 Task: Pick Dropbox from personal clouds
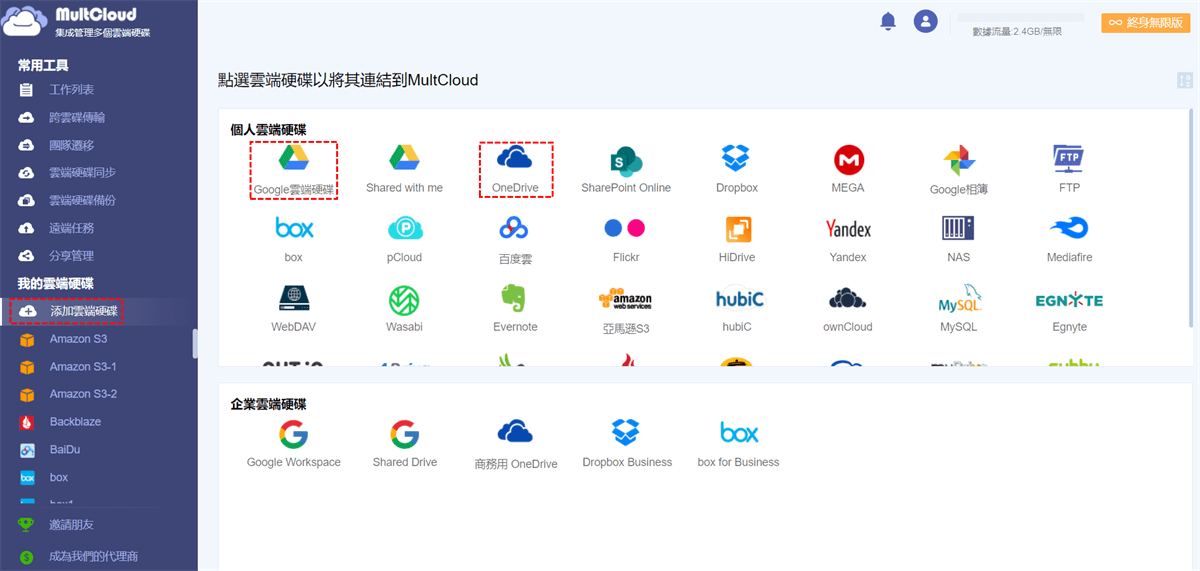coord(737,170)
